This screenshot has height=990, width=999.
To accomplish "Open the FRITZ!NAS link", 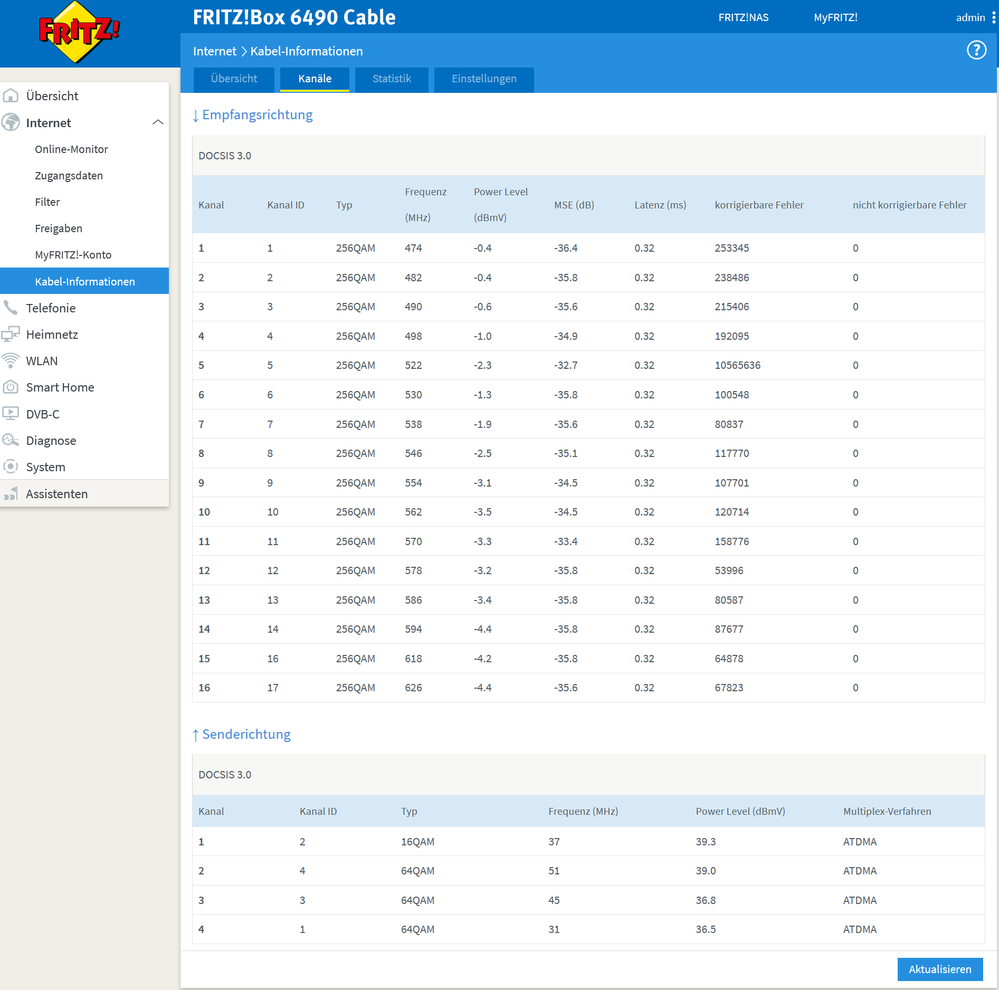I will (743, 17).
